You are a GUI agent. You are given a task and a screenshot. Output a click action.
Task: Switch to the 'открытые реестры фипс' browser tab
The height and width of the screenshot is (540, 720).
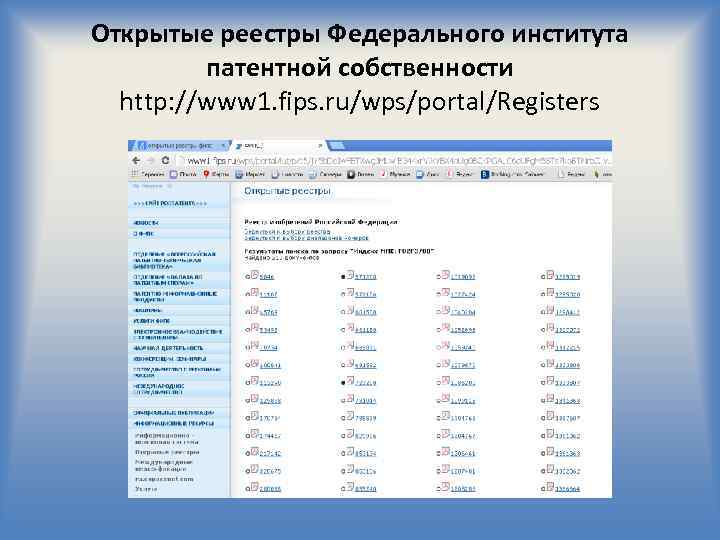(x=180, y=146)
